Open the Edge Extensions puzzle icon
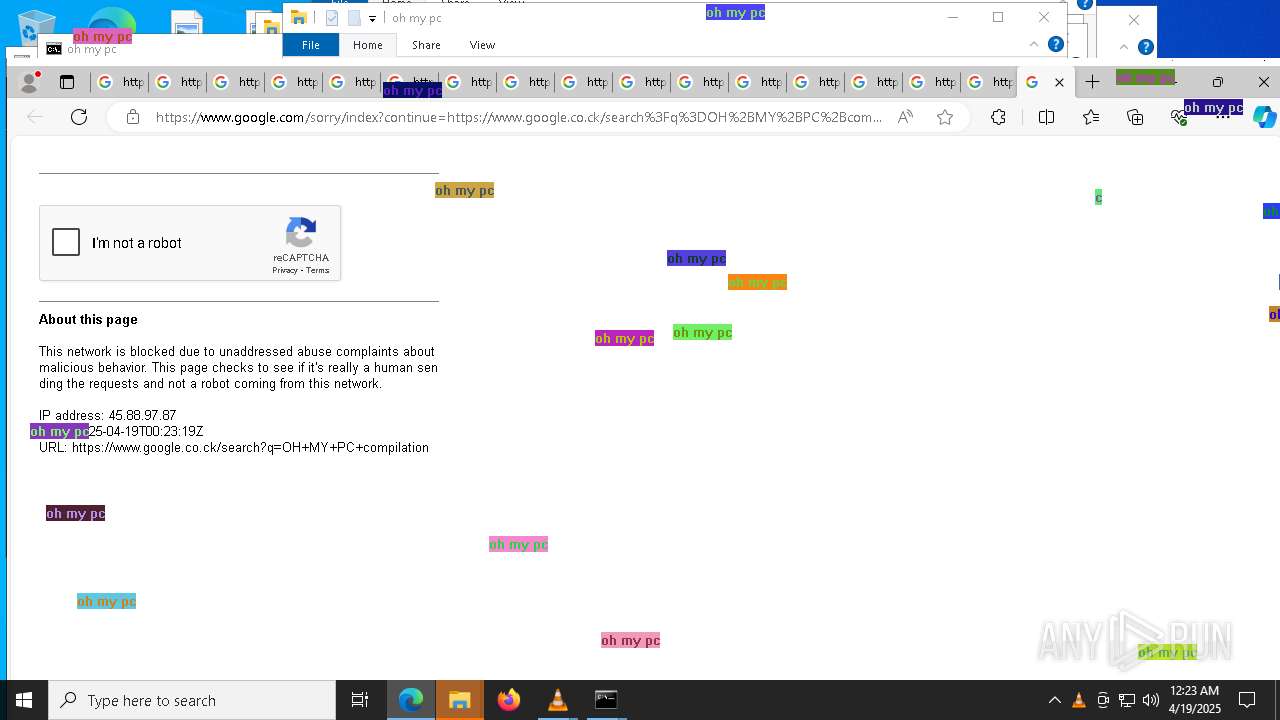 click(x=998, y=117)
